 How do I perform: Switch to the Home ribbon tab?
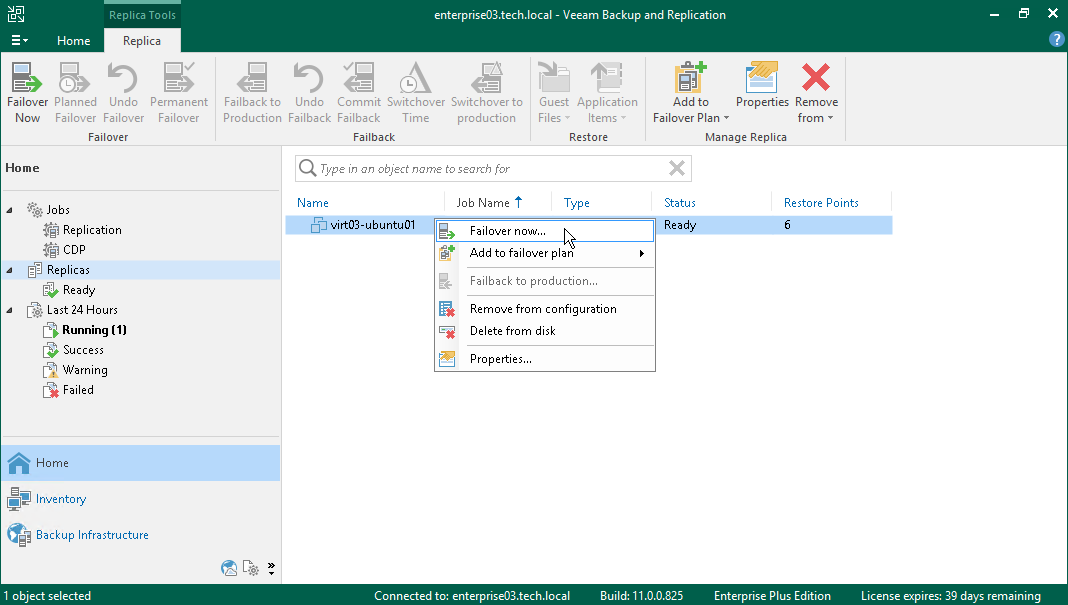(74, 41)
